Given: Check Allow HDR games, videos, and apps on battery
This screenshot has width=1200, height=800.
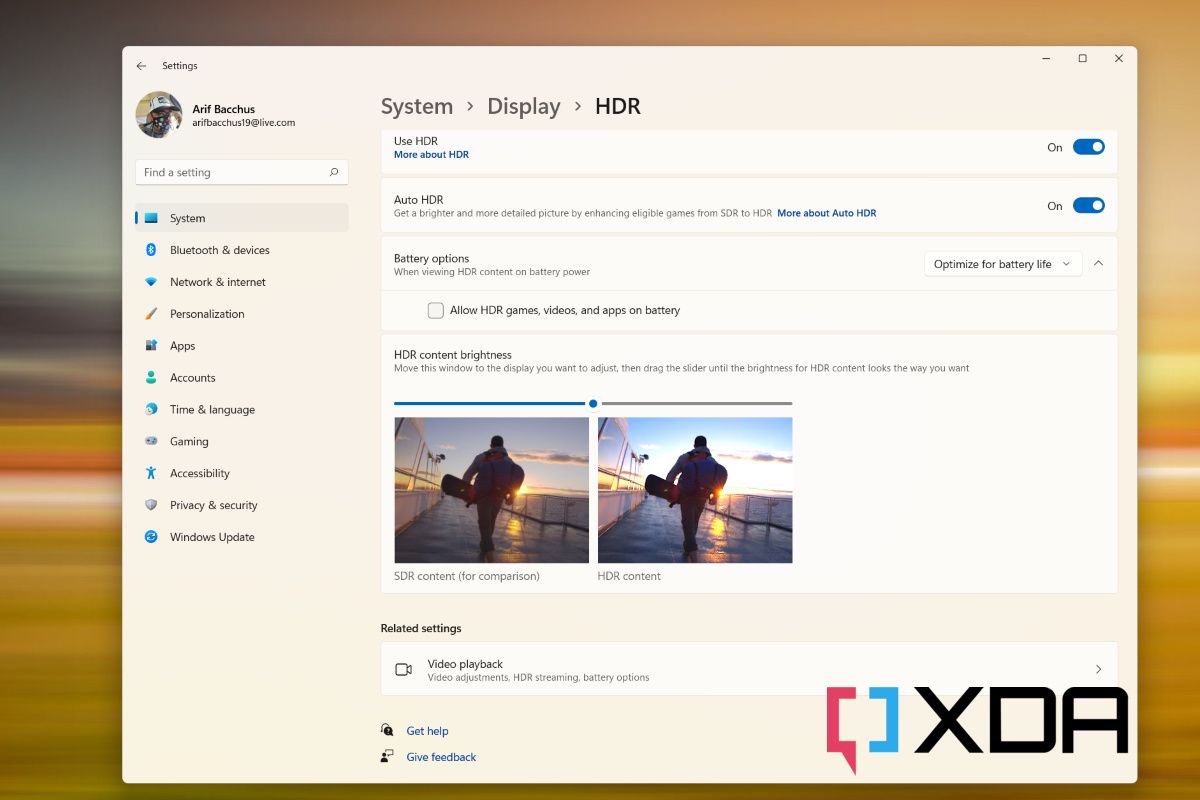Looking at the screenshot, I should 435,310.
